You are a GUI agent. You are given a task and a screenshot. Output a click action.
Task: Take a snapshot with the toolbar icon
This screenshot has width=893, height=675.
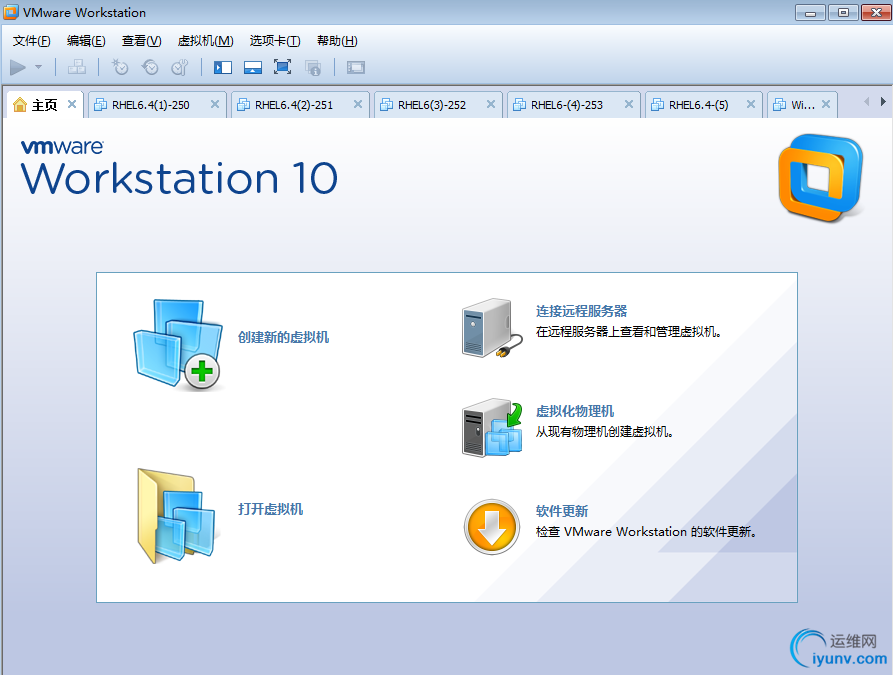coord(120,68)
